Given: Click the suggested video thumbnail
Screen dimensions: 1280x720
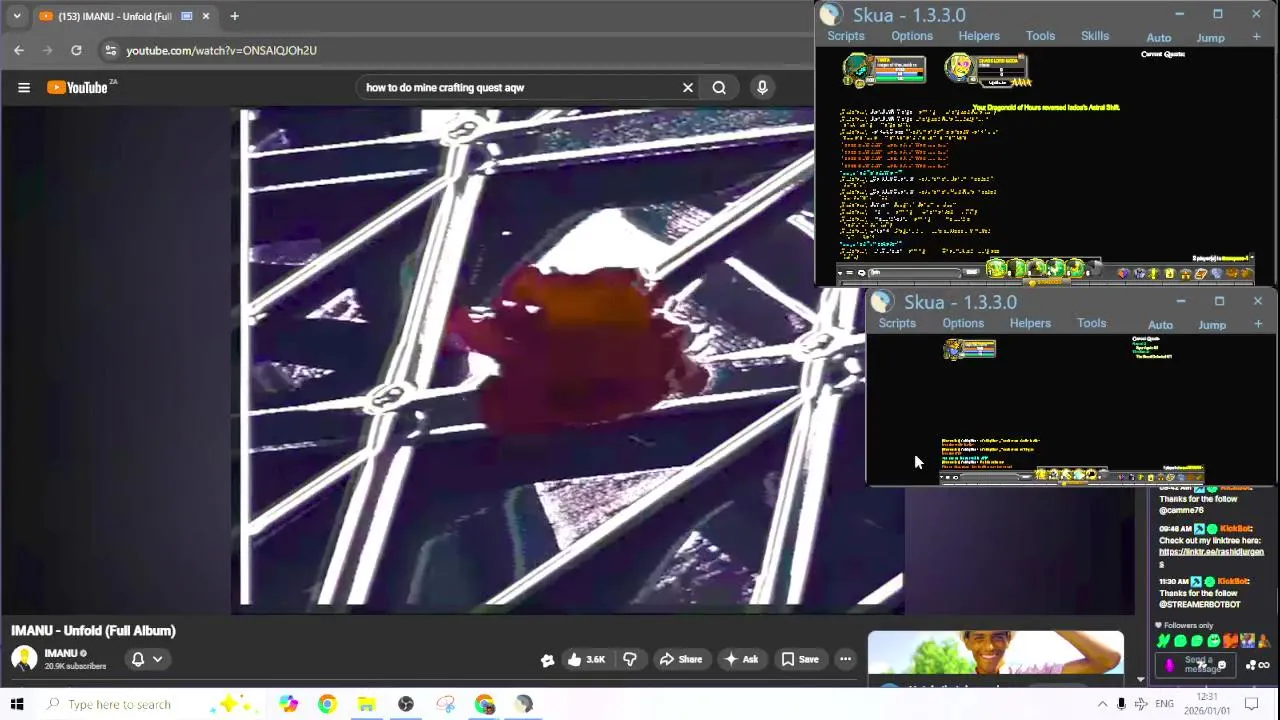Looking at the screenshot, I should (x=996, y=653).
